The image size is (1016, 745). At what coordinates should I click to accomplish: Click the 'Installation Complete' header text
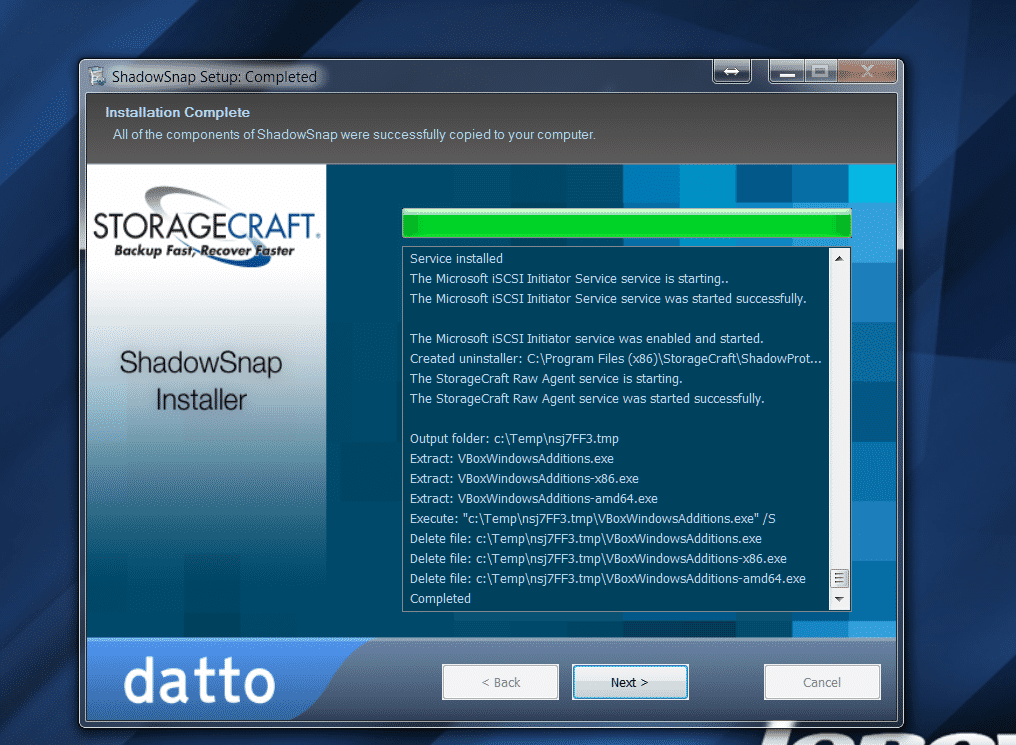click(177, 112)
